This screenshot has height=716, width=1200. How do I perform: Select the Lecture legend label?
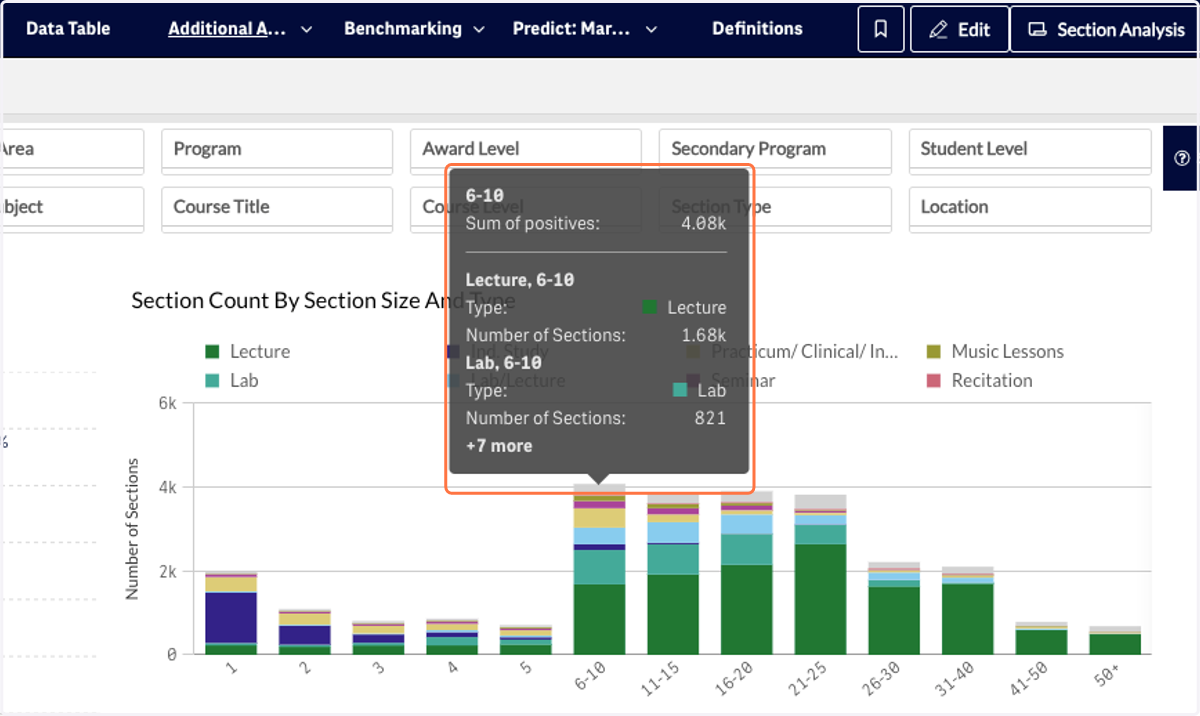click(260, 352)
